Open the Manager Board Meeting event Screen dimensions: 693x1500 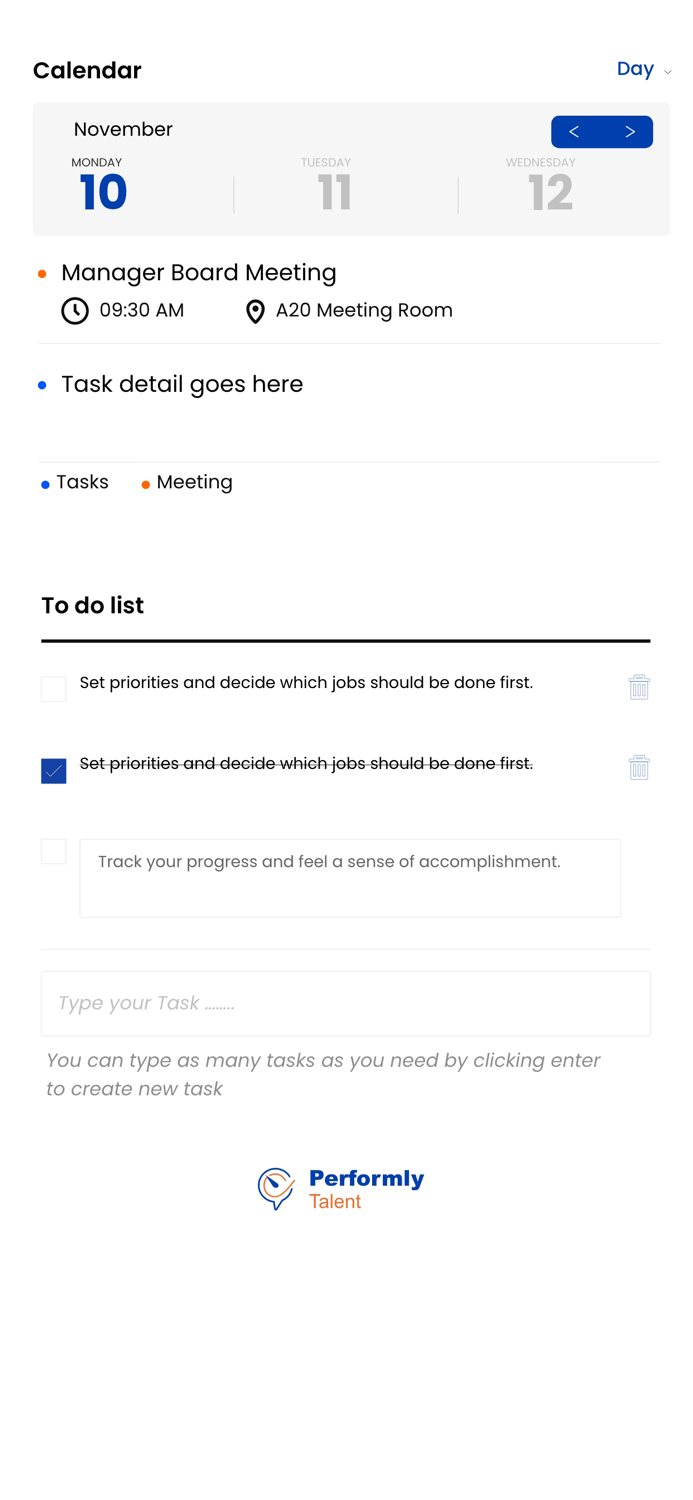[x=199, y=272]
